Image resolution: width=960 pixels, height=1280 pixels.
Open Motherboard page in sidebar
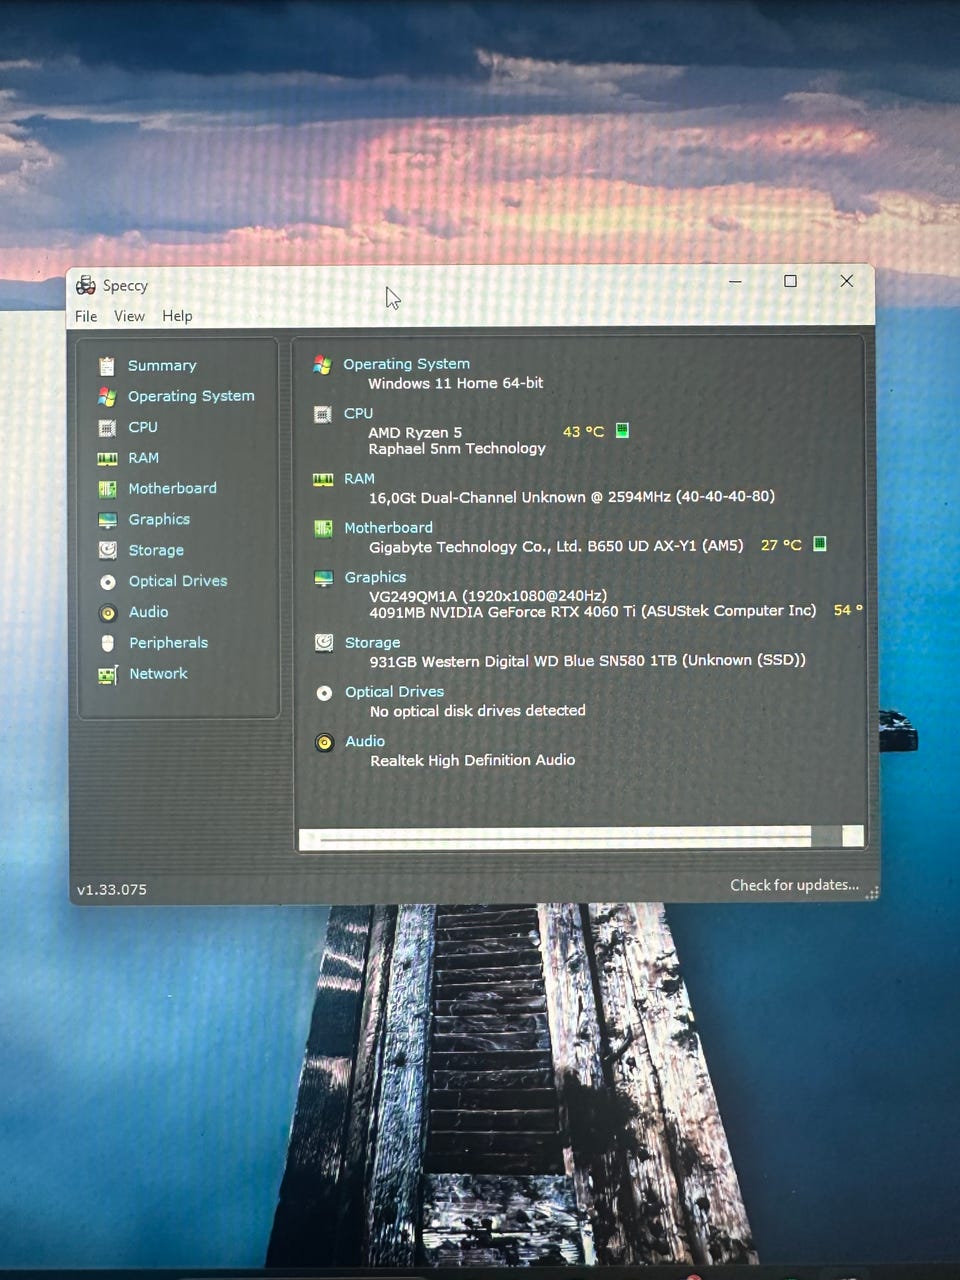(x=172, y=488)
